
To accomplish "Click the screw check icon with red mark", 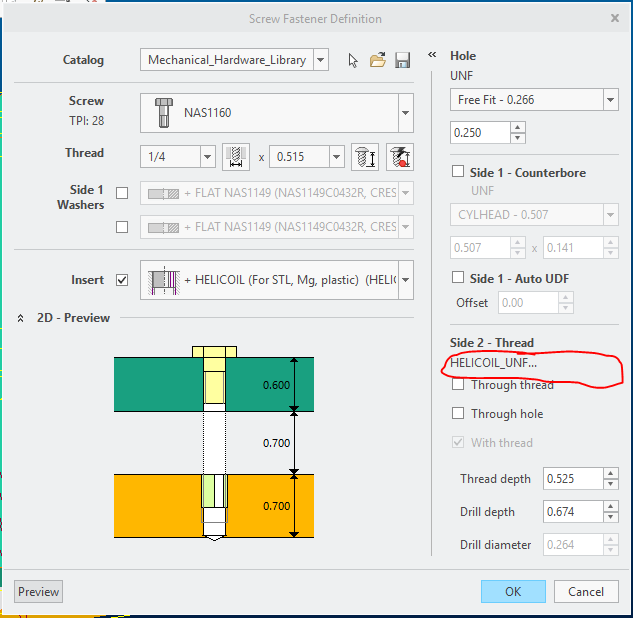I will (400, 156).
